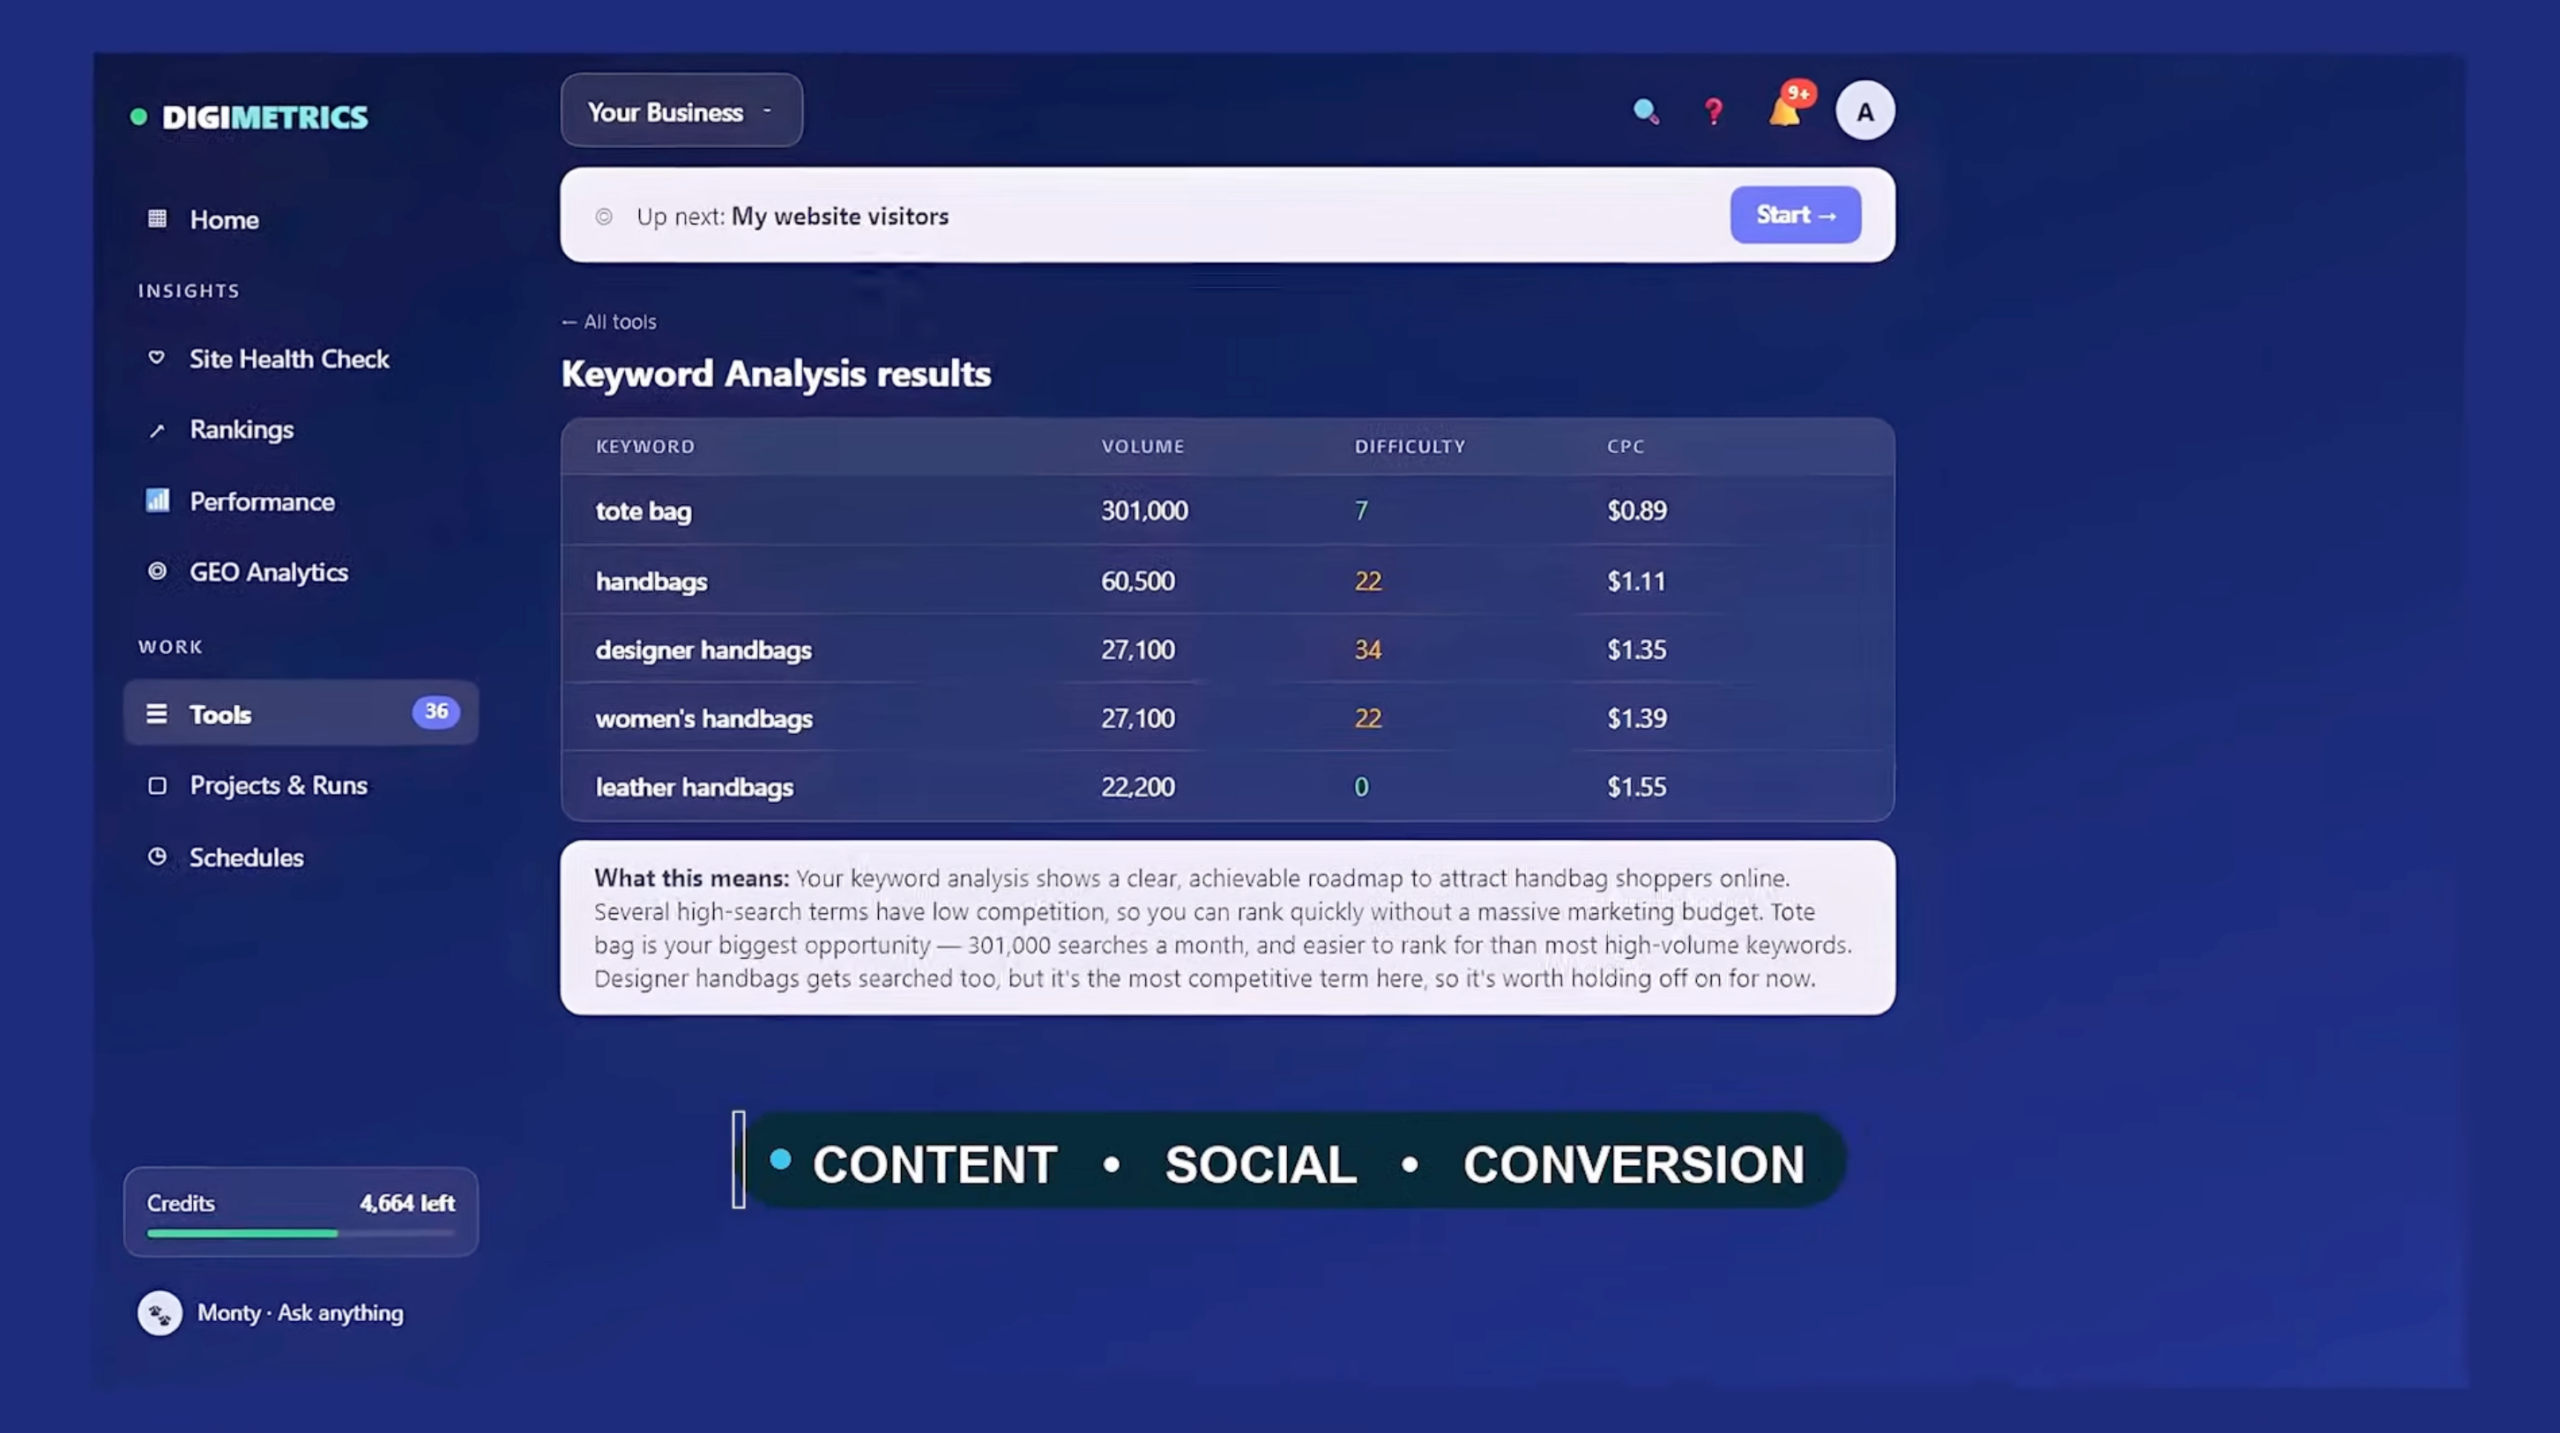
Task: Select the handbags keyword row
Action: click(x=1227, y=580)
